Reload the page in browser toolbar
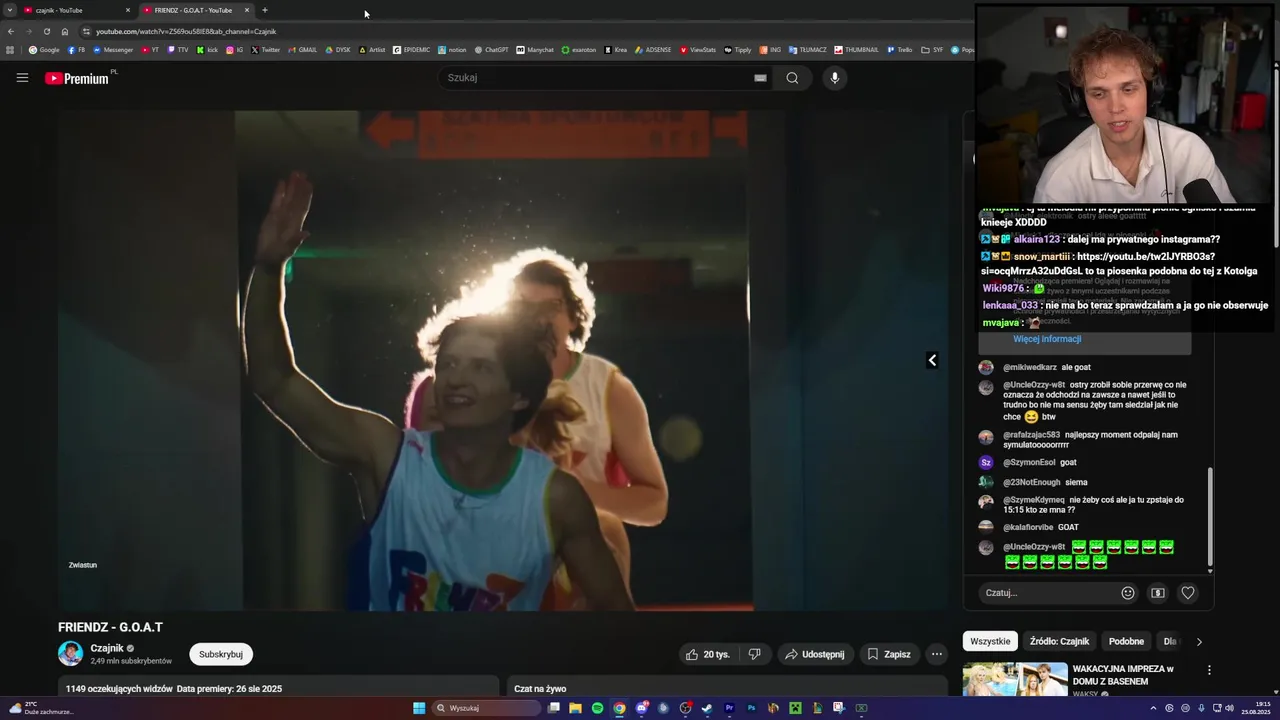 point(46,31)
